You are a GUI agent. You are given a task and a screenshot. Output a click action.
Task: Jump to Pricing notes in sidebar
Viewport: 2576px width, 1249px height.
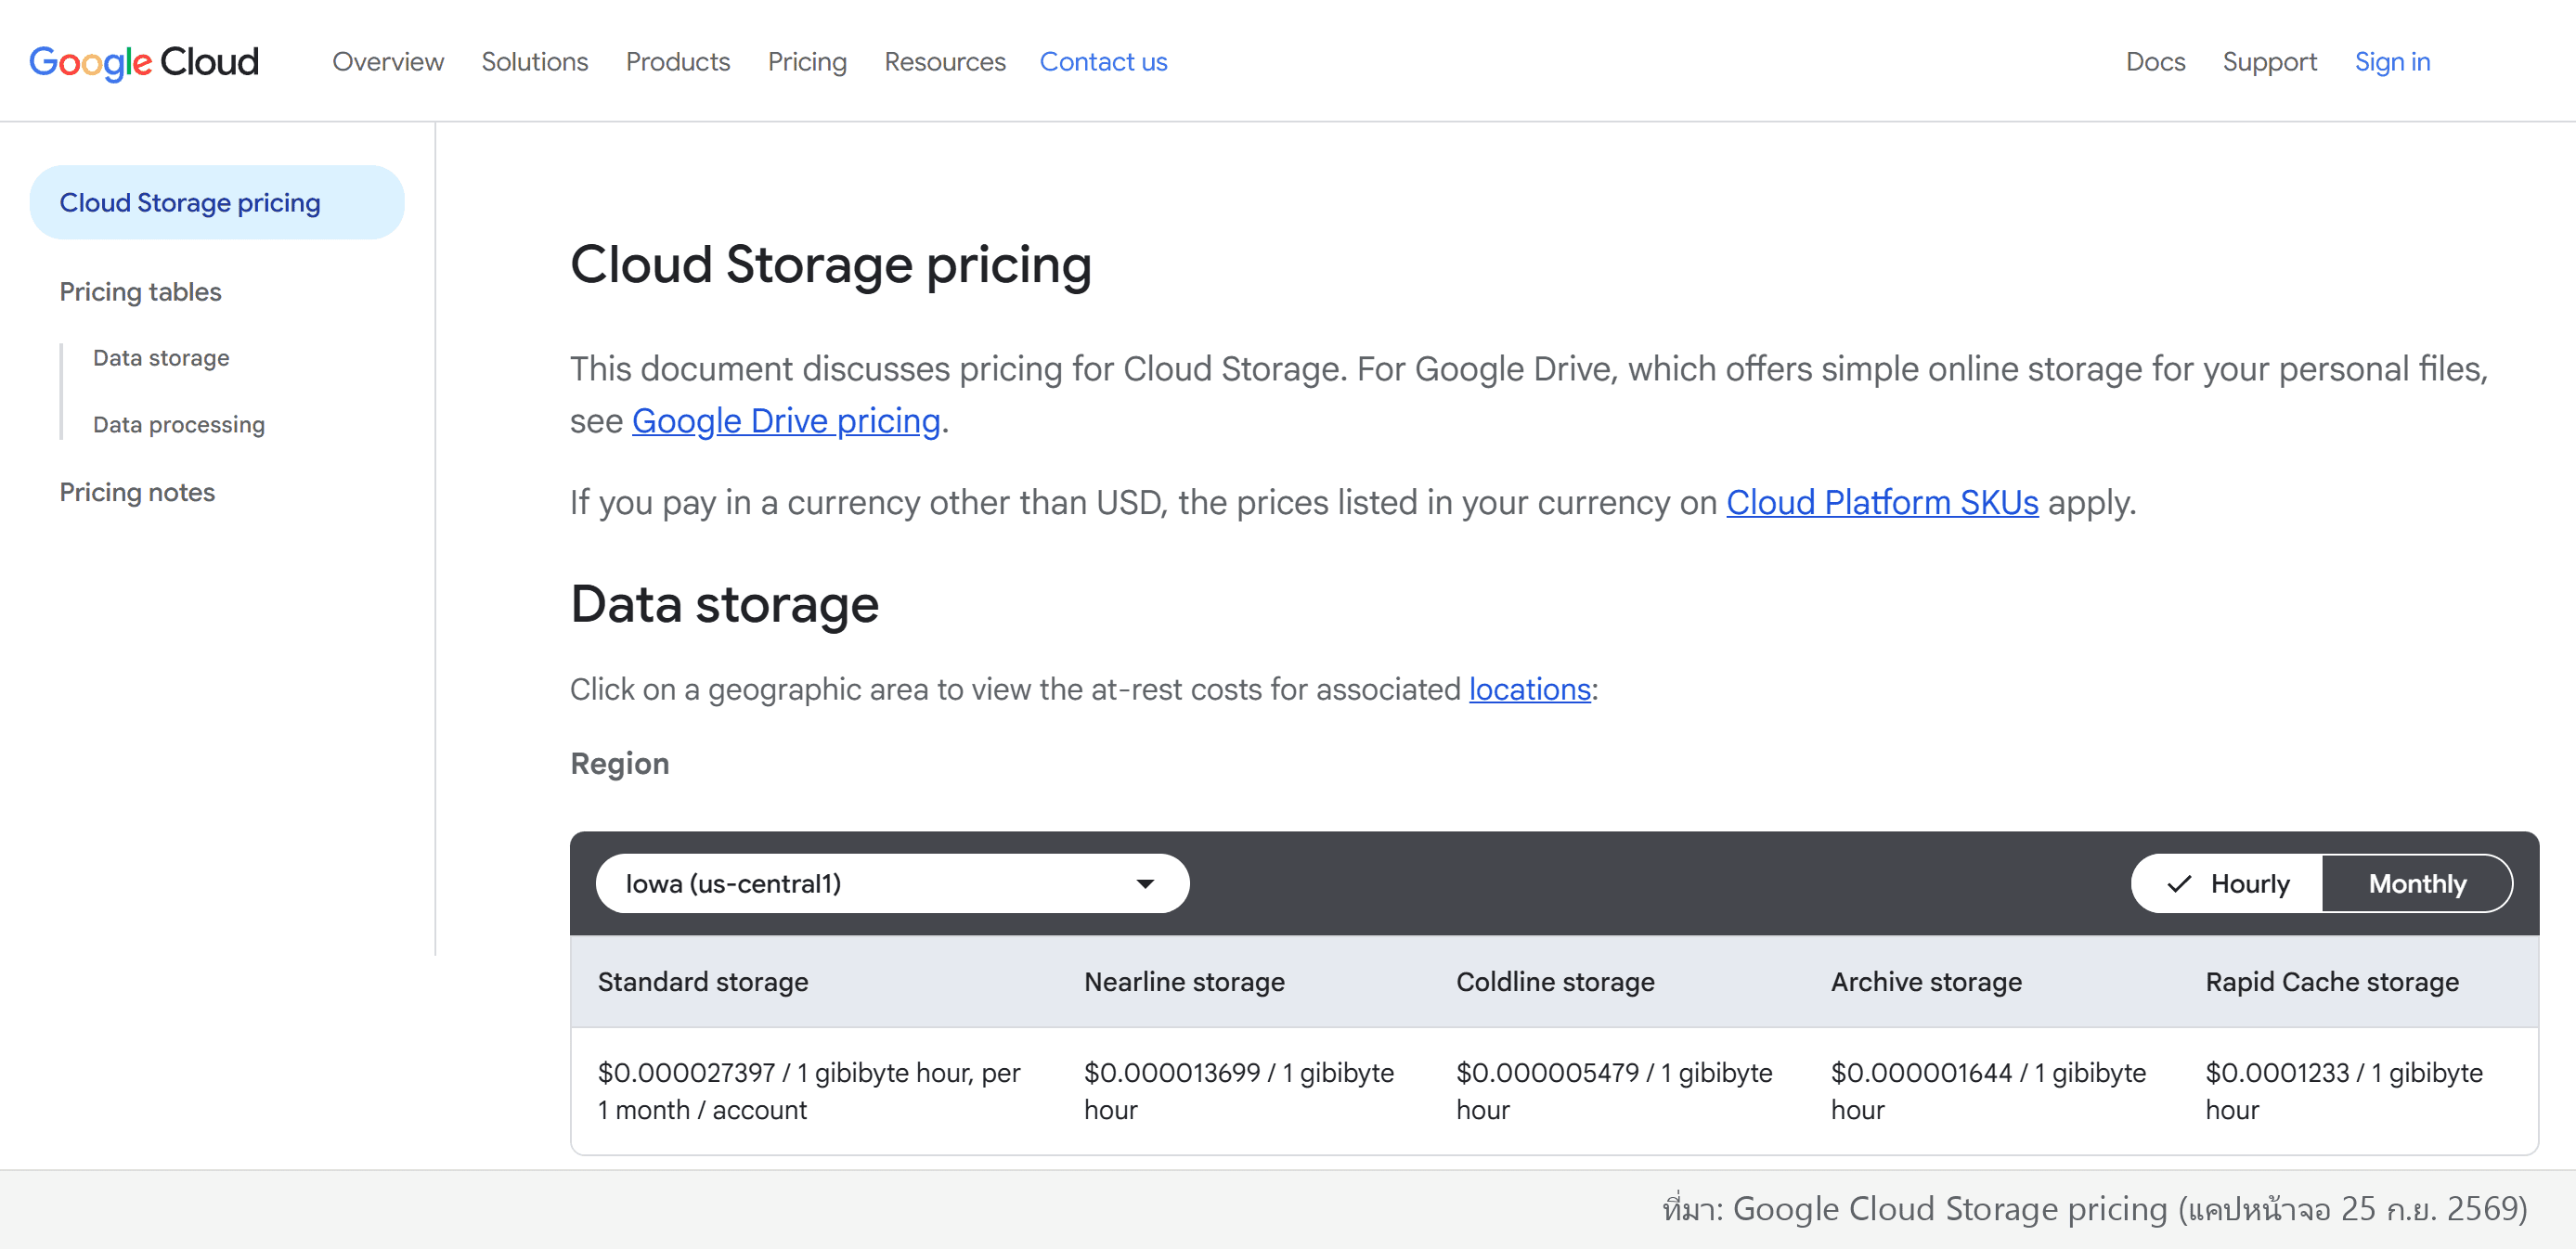click(137, 492)
